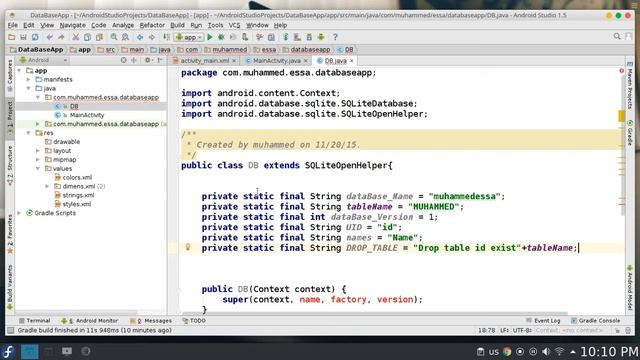Image resolution: width=640 pixels, height=360 pixels.
Task: Open the Gradle Console button
Action: click(x=596, y=321)
